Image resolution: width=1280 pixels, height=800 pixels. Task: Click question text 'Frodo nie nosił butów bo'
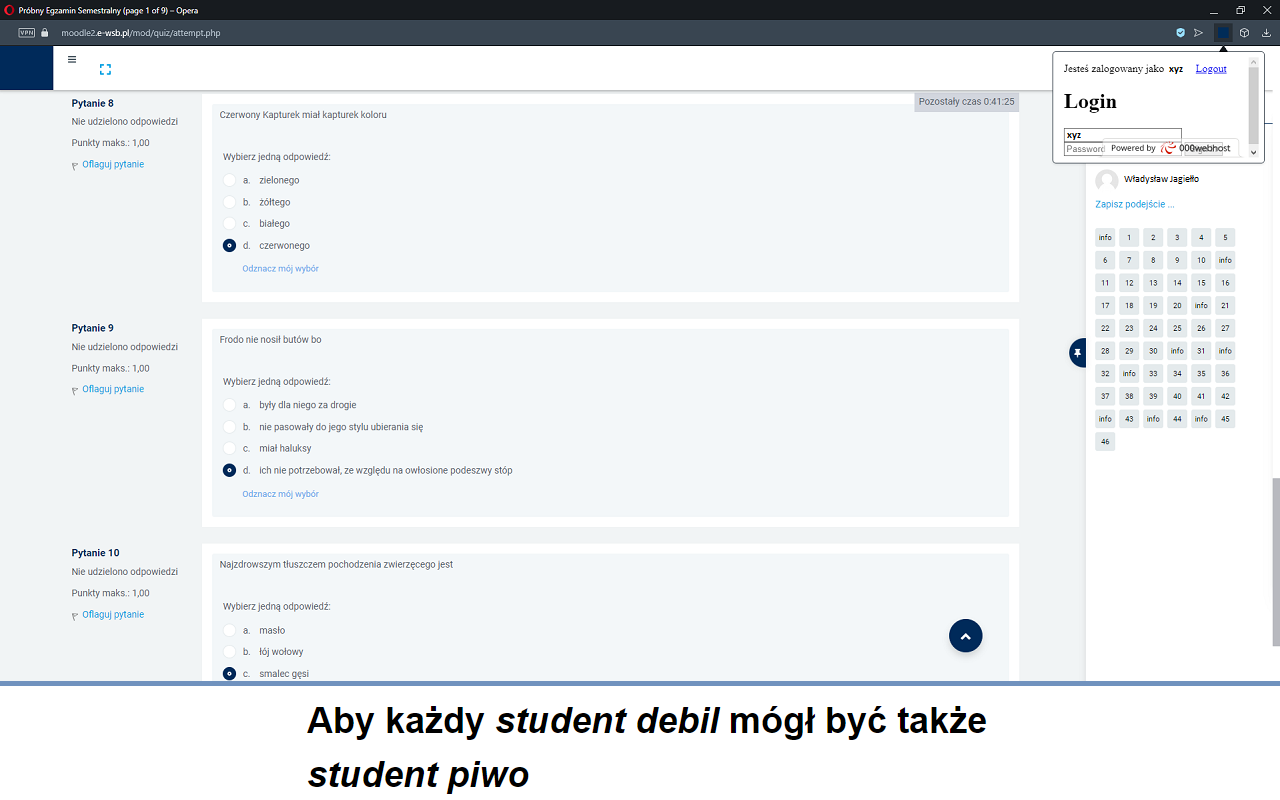click(271, 340)
